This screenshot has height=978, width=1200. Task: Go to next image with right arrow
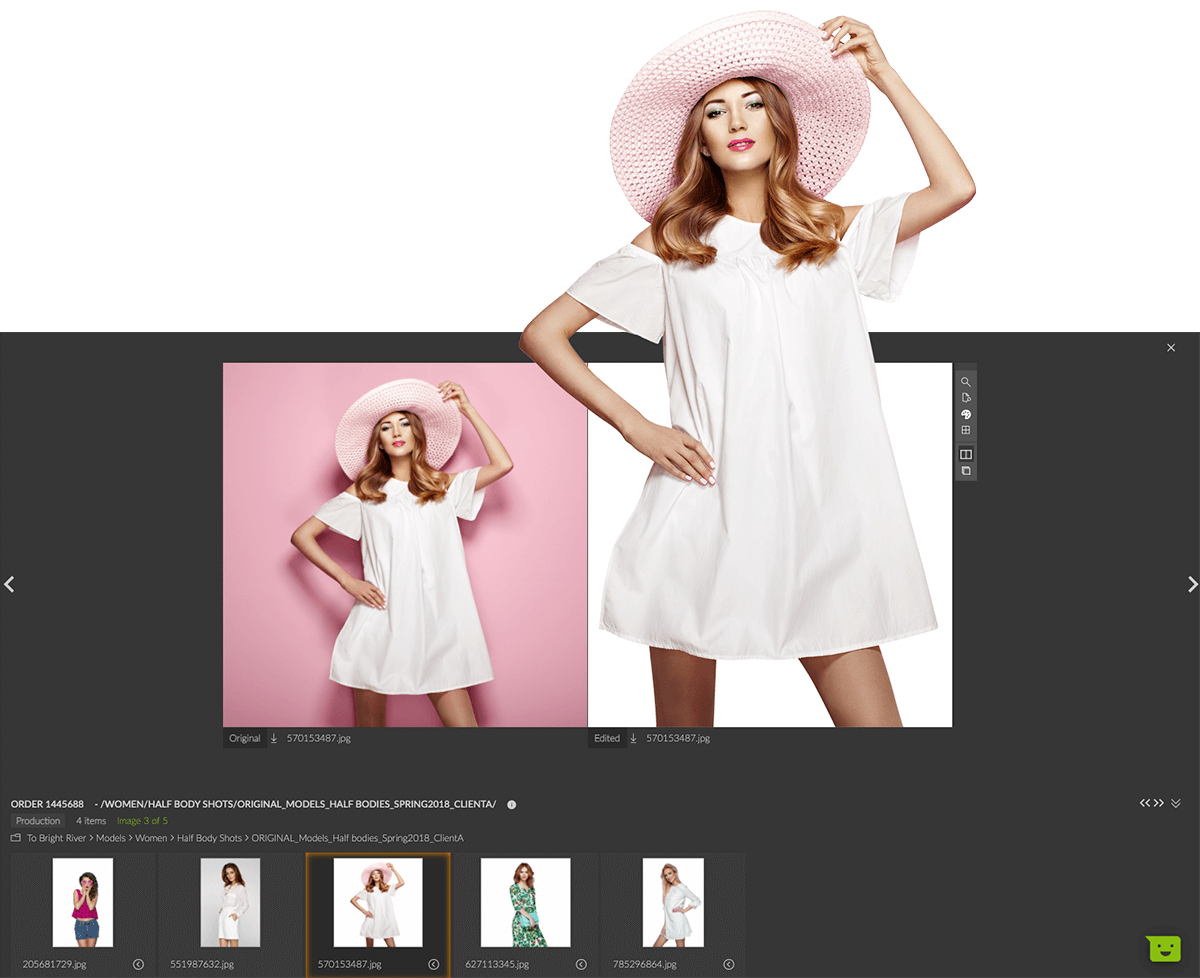click(1192, 584)
